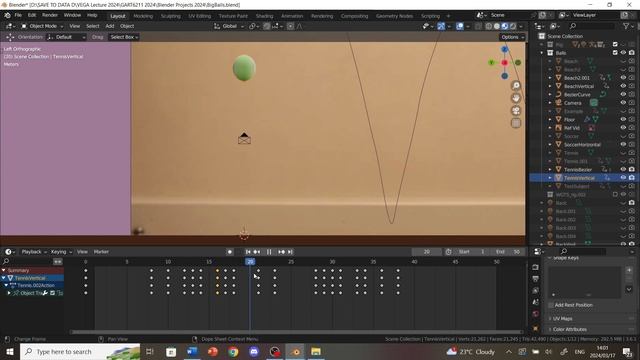Toggle proportional editing icon
Viewport: 640px width, 360px height.
tap(290, 26)
